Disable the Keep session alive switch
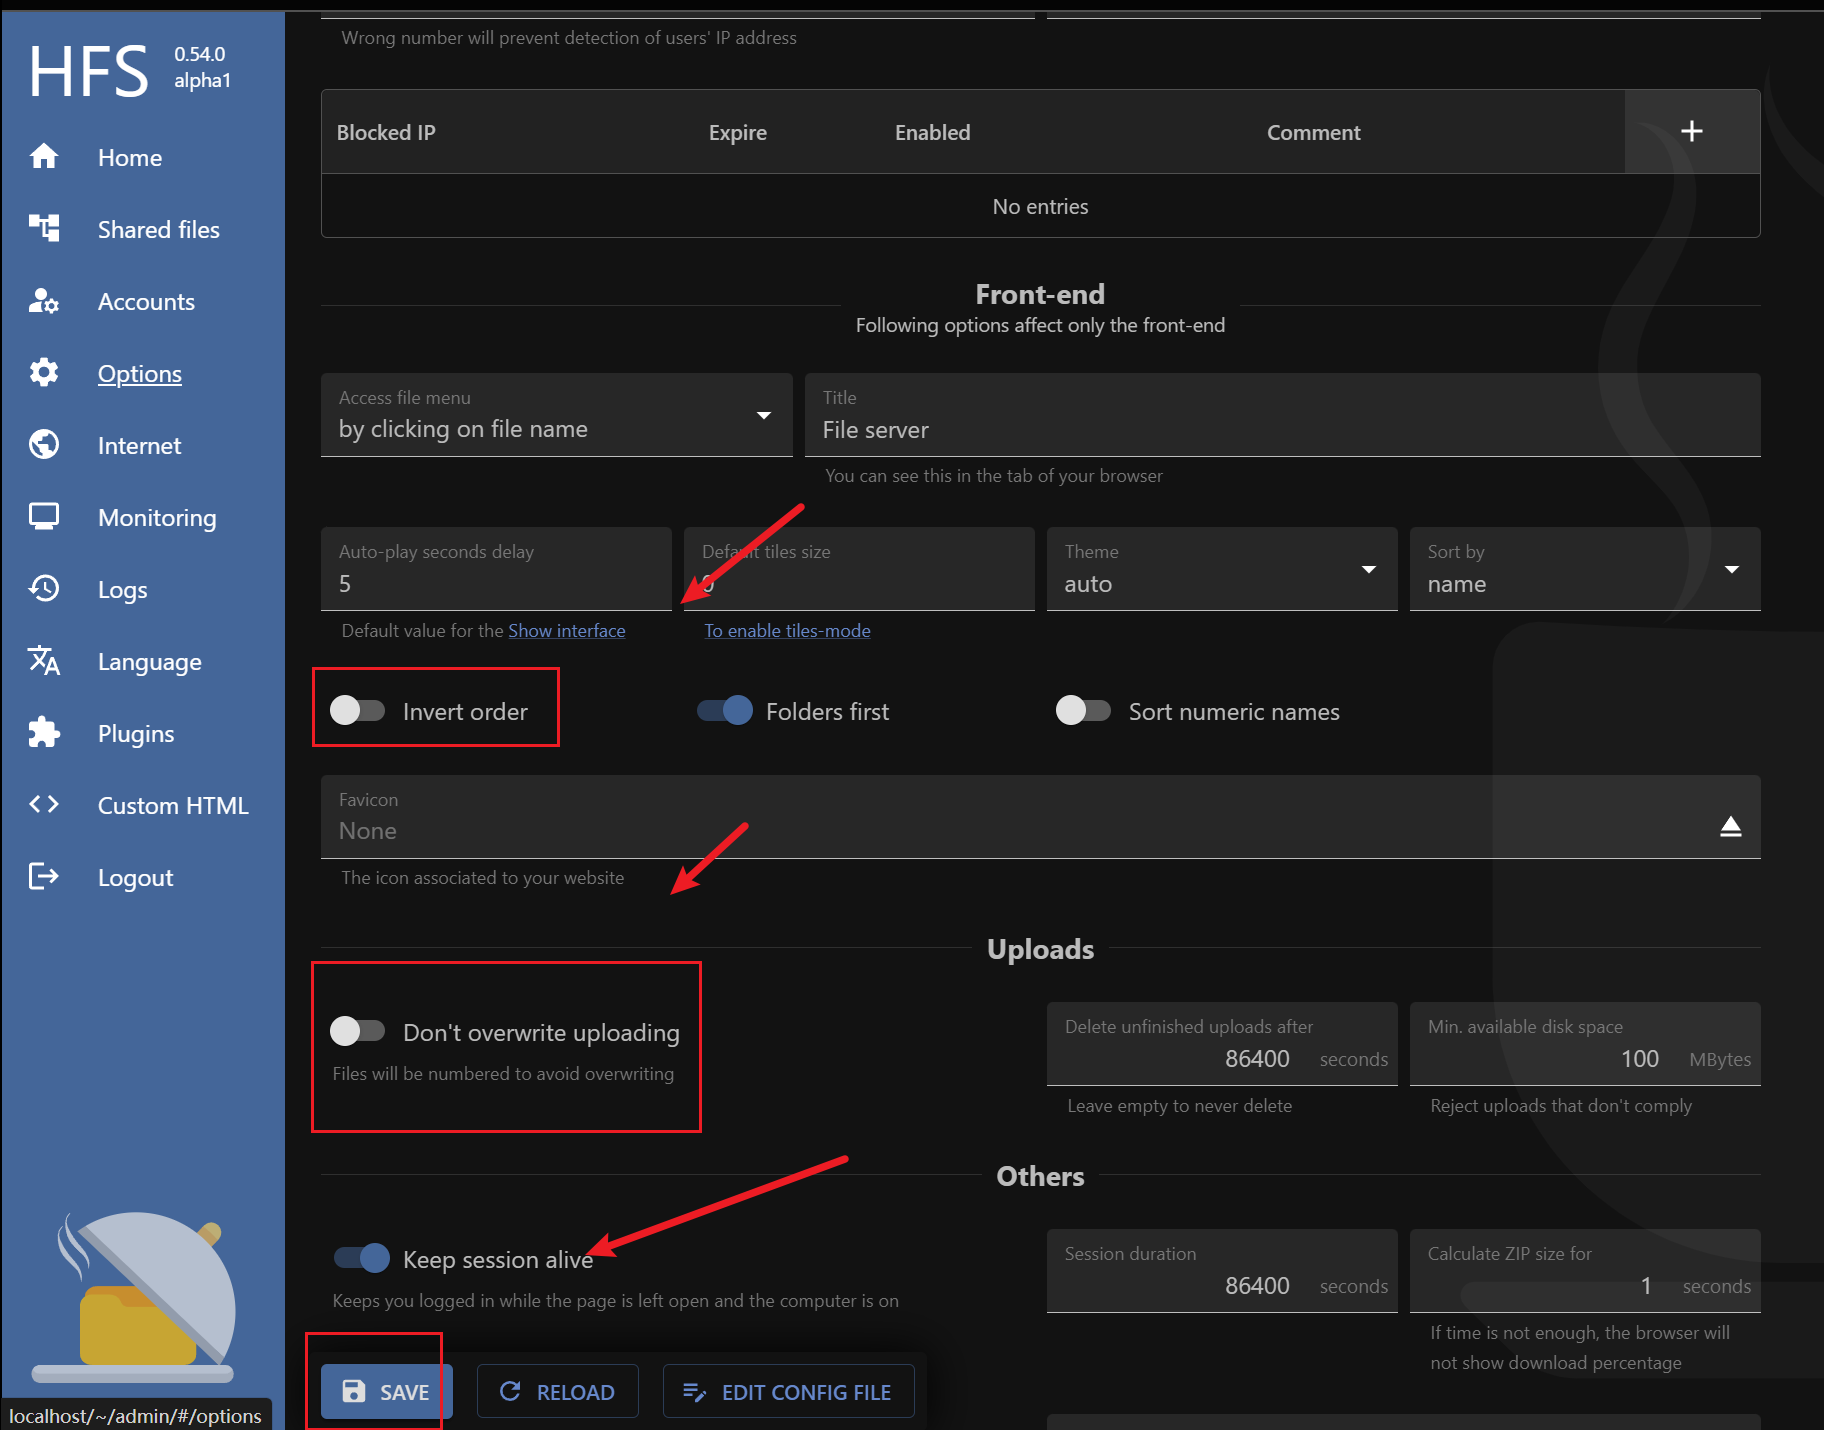The width and height of the screenshot is (1824, 1430). click(362, 1258)
